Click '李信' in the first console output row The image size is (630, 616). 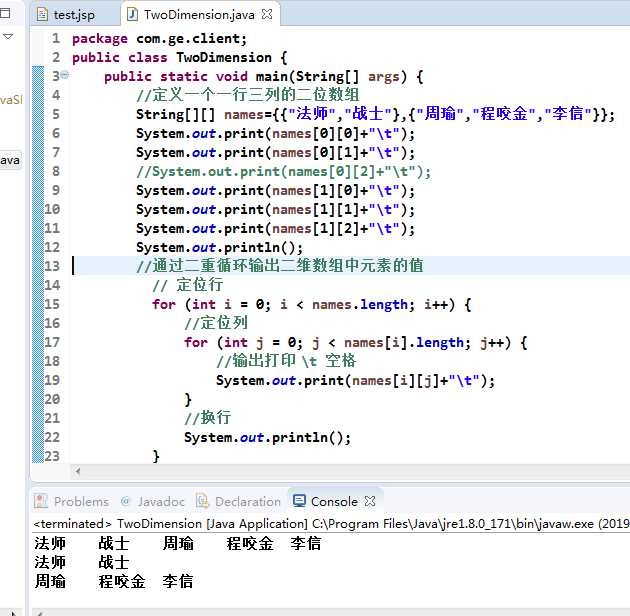point(306,544)
